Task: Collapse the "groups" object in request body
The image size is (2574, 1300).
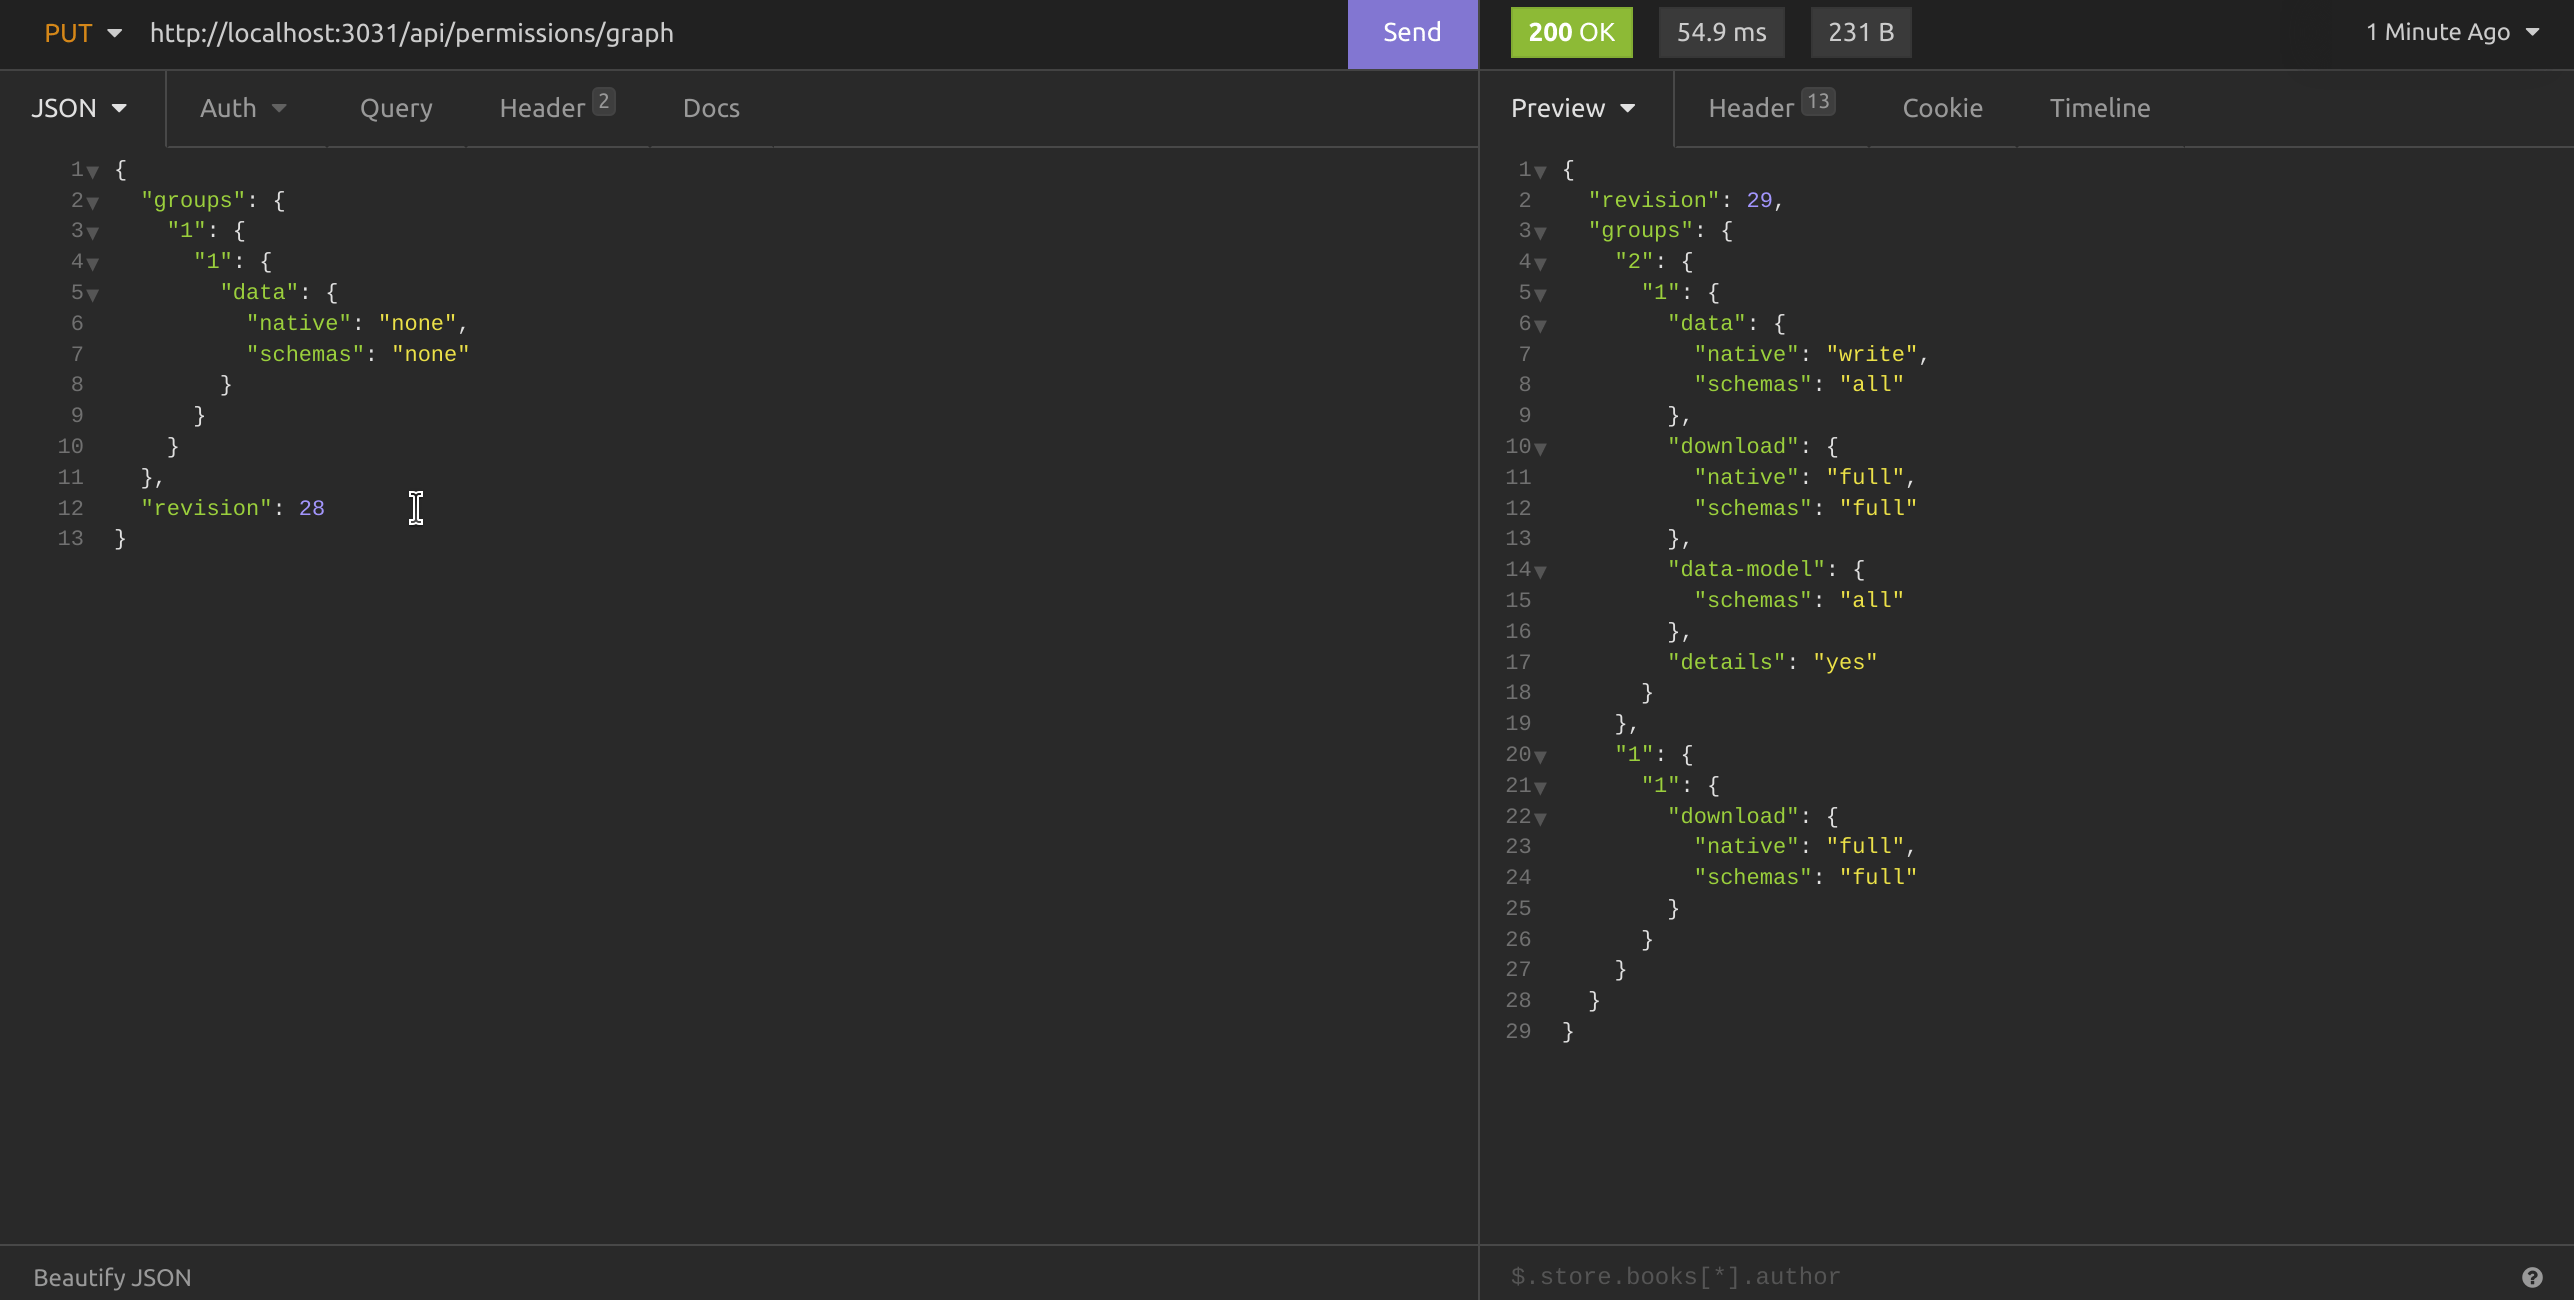Action: pos(93,201)
